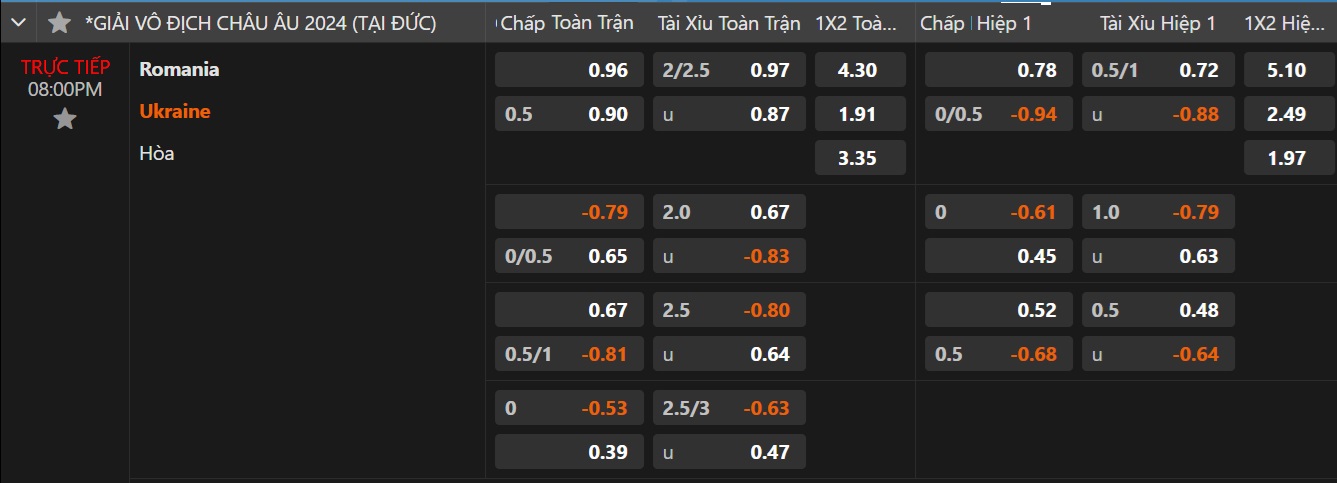1337x483 pixels.
Task: Select the Tài Xỉu Toàn Trận header
Action: coord(728,23)
